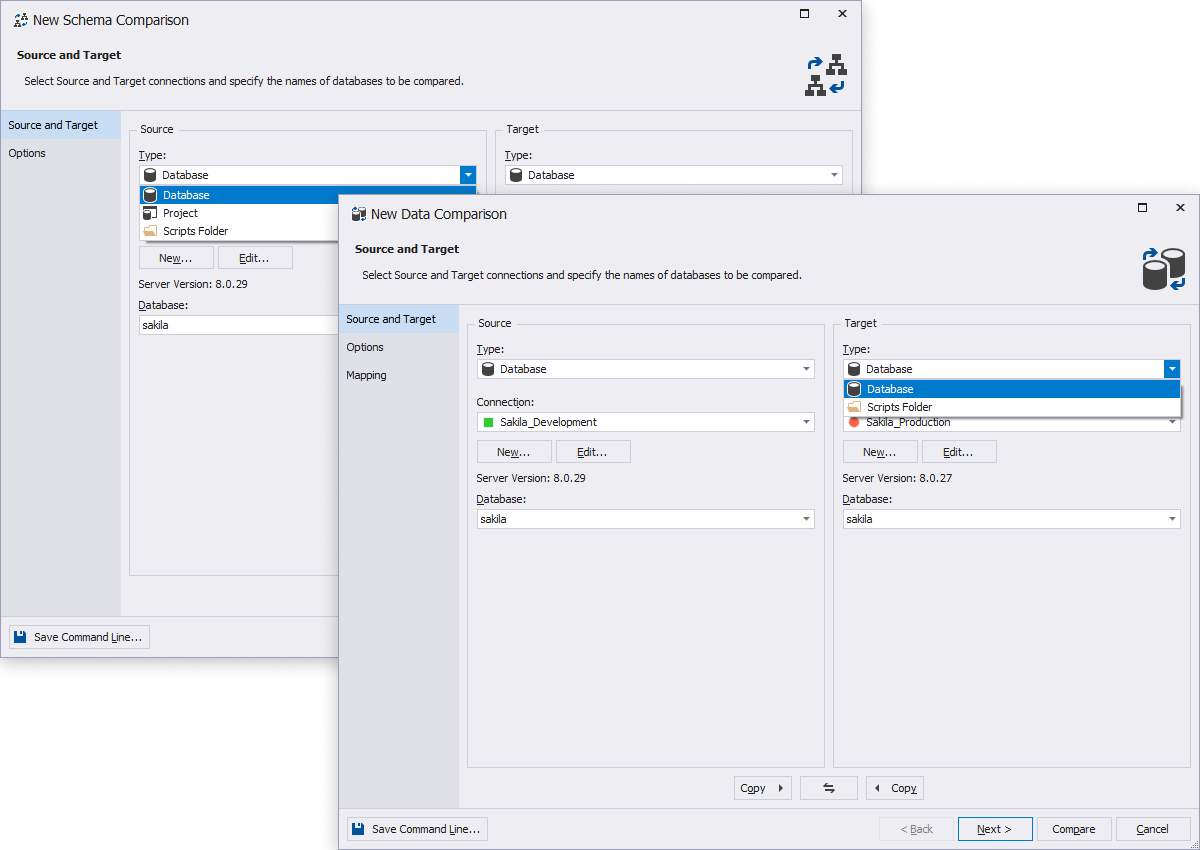This screenshot has height=850, width=1200.
Task: Copy target settings to source with Copy left button
Action: [895, 788]
